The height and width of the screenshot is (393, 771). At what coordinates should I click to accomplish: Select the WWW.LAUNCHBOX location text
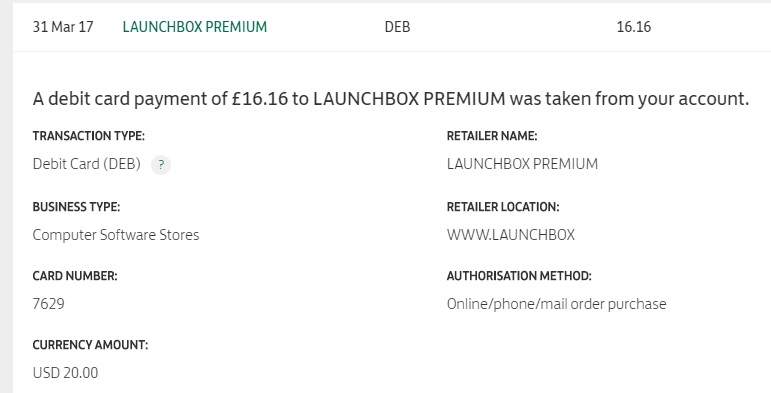pos(510,235)
